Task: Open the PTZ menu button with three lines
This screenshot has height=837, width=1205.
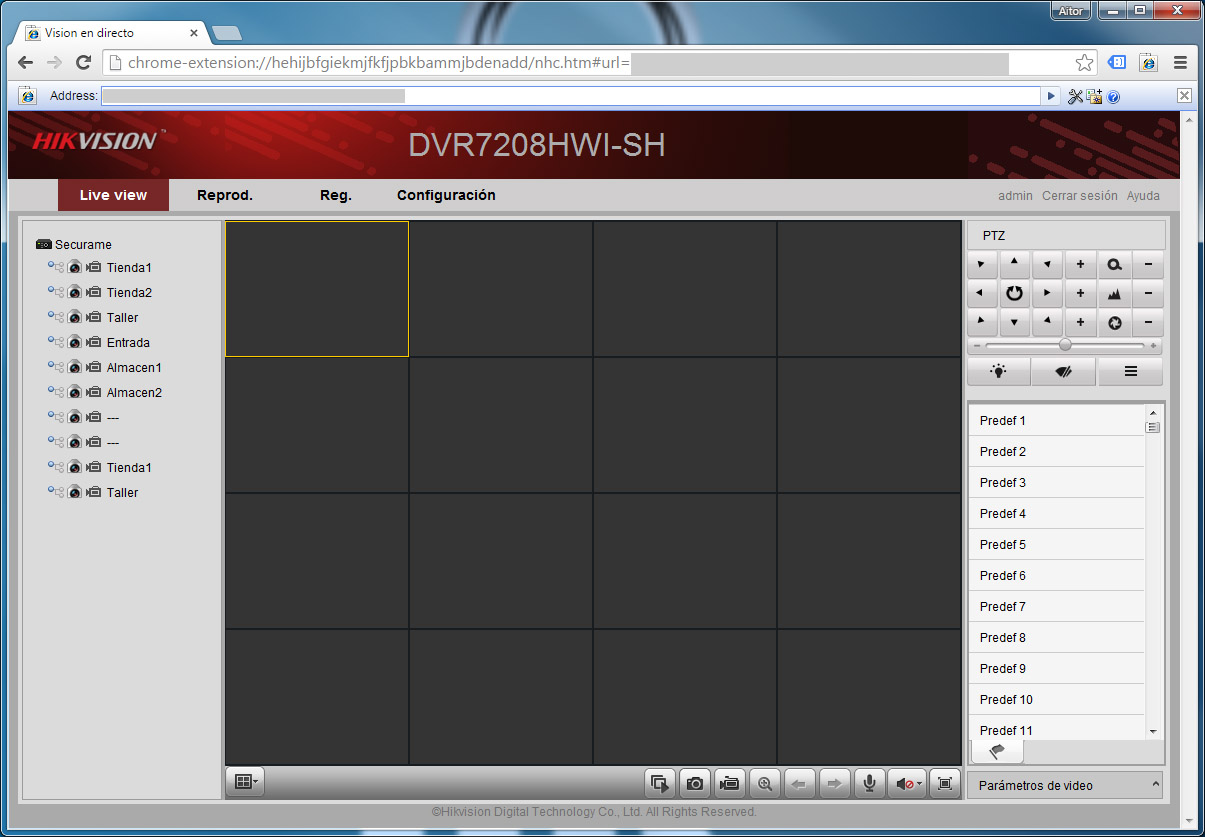Action: [x=1130, y=371]
